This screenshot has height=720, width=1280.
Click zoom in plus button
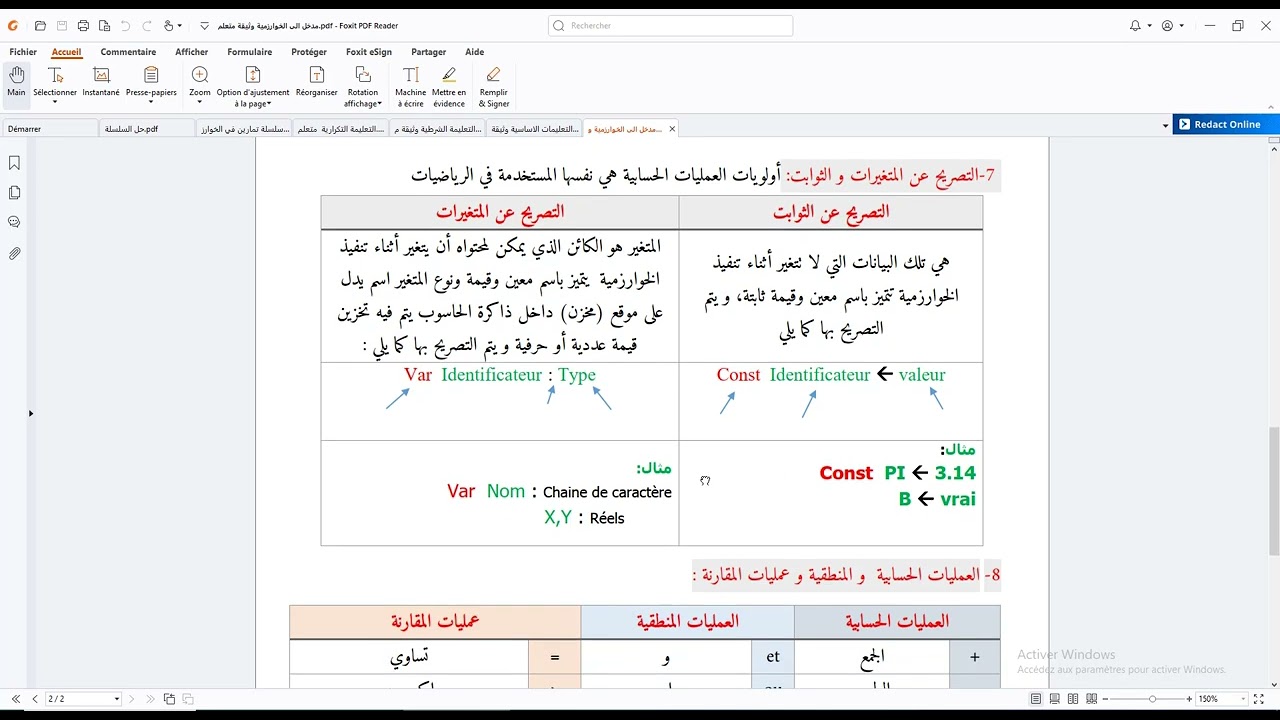point(1189,699)
